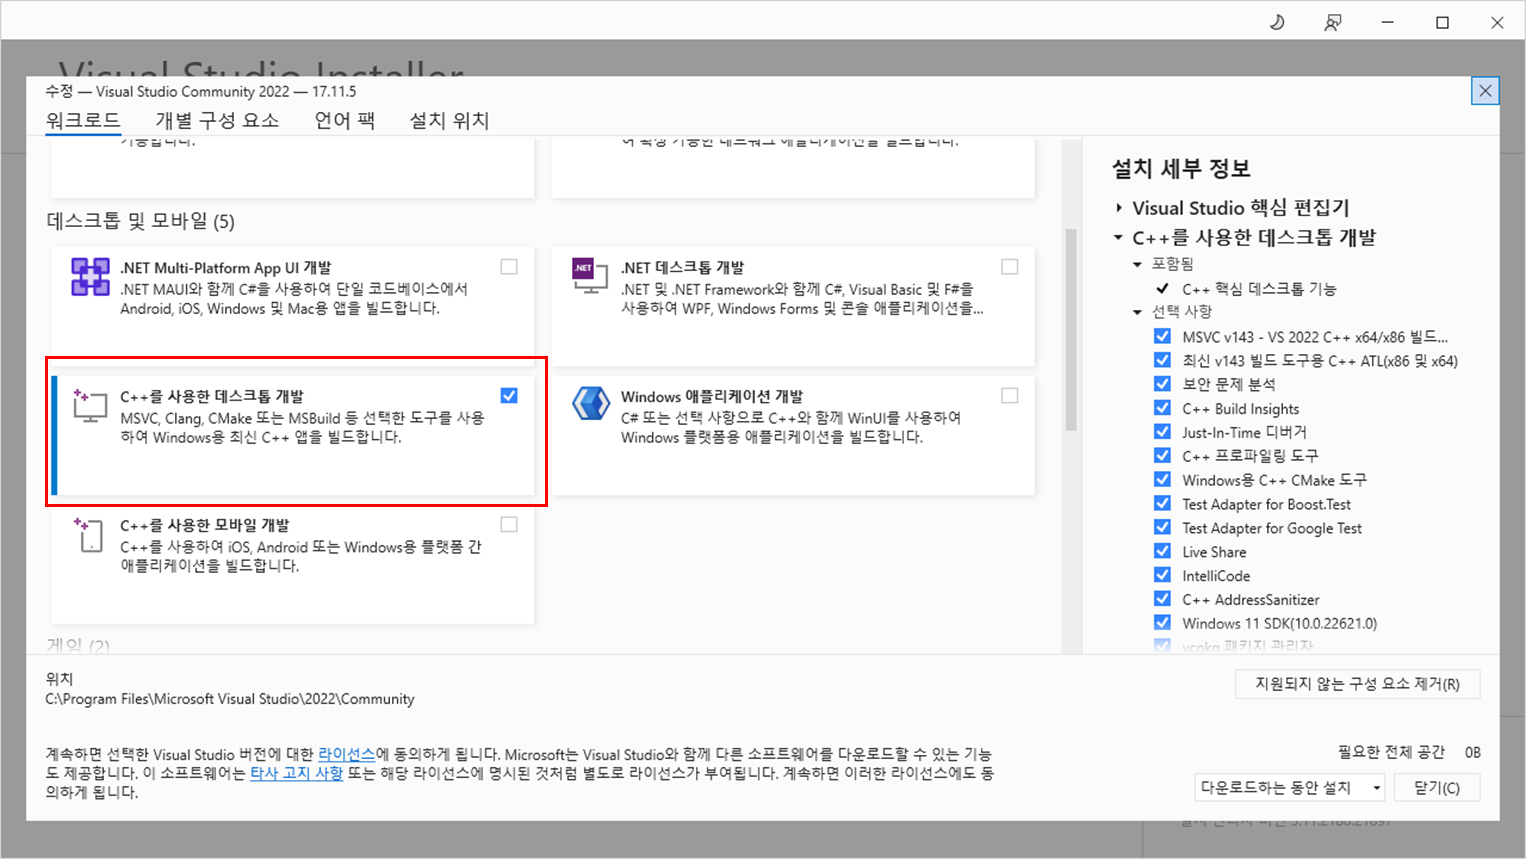Viewport: 1526px width, 859px height.
Task: Uncheck 최신 v143 빌드 도구용 C++ ATL option
Action: pos(1162,360)
